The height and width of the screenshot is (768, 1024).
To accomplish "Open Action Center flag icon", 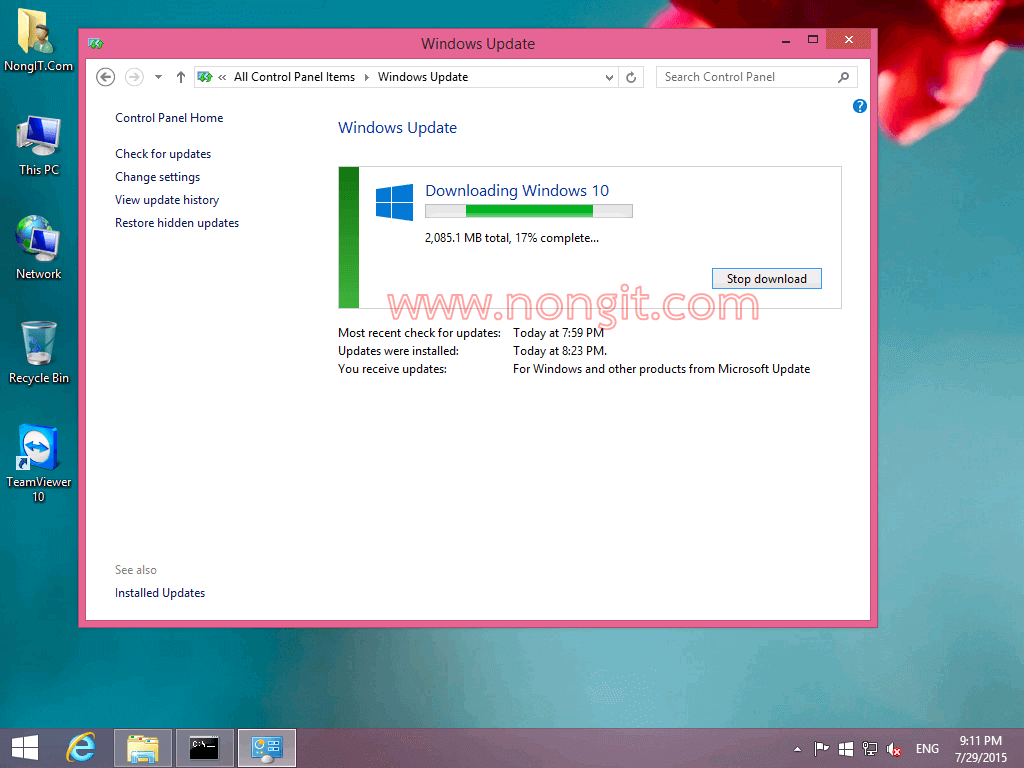I will point(822,749).
